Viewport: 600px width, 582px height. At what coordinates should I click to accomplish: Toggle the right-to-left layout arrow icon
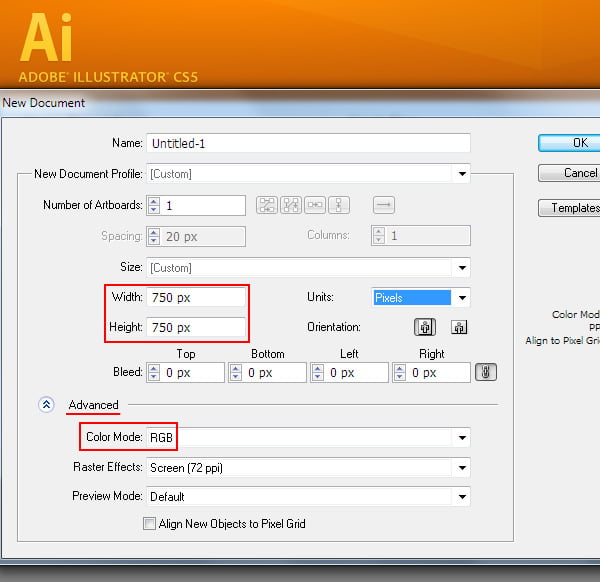(384, 205)
